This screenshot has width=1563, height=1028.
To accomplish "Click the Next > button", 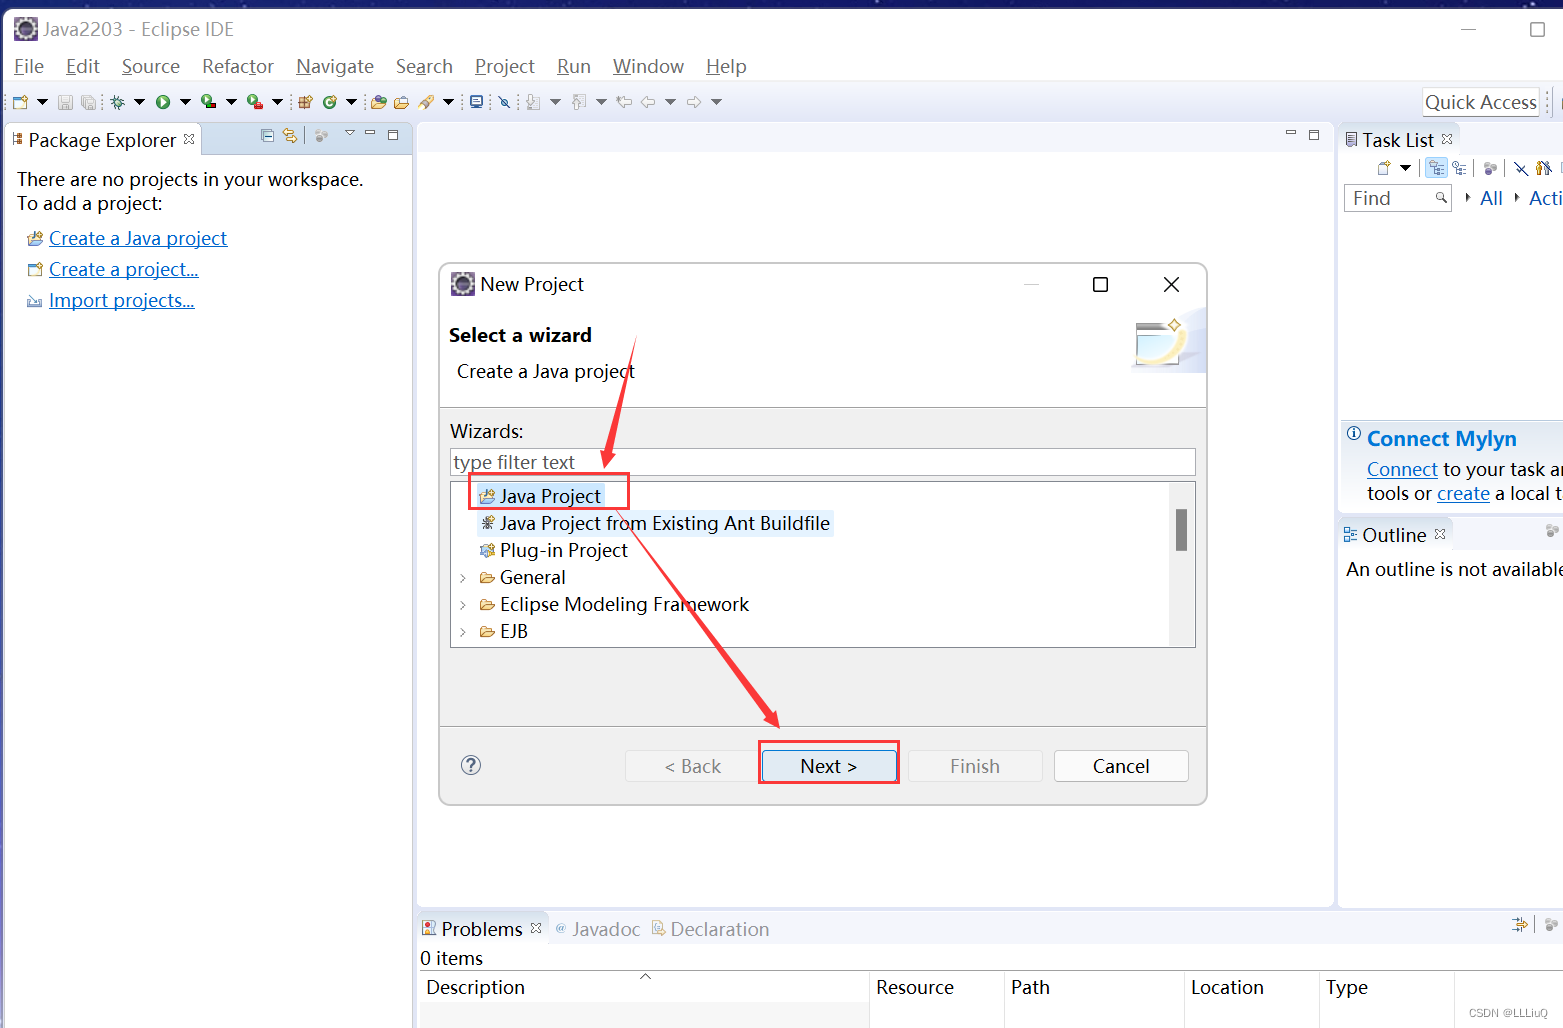I will [x=828, y=766].
